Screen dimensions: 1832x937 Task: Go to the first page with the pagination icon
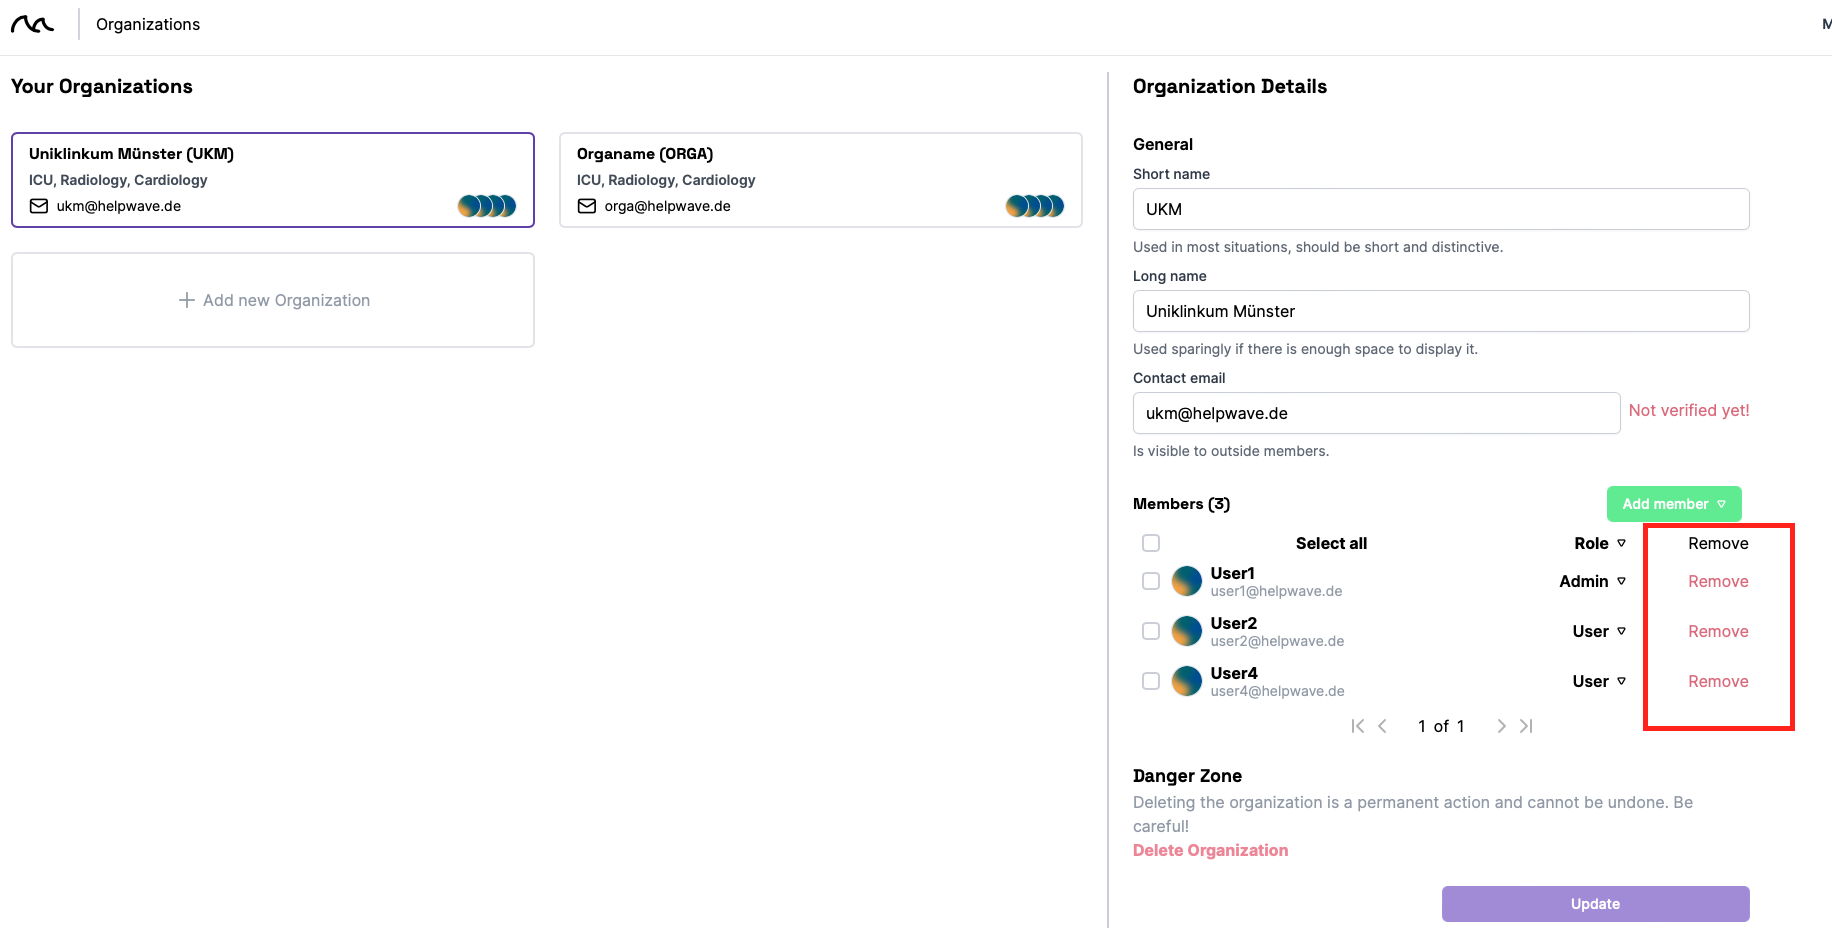[x=1357, y=726]
